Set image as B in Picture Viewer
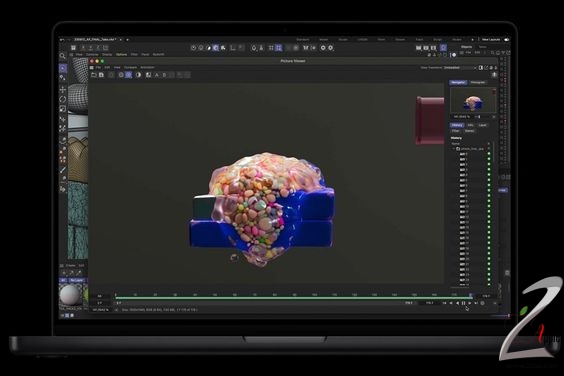Viewport: 564px width, 376px height. pyautogui.click(x=164, y=75)
